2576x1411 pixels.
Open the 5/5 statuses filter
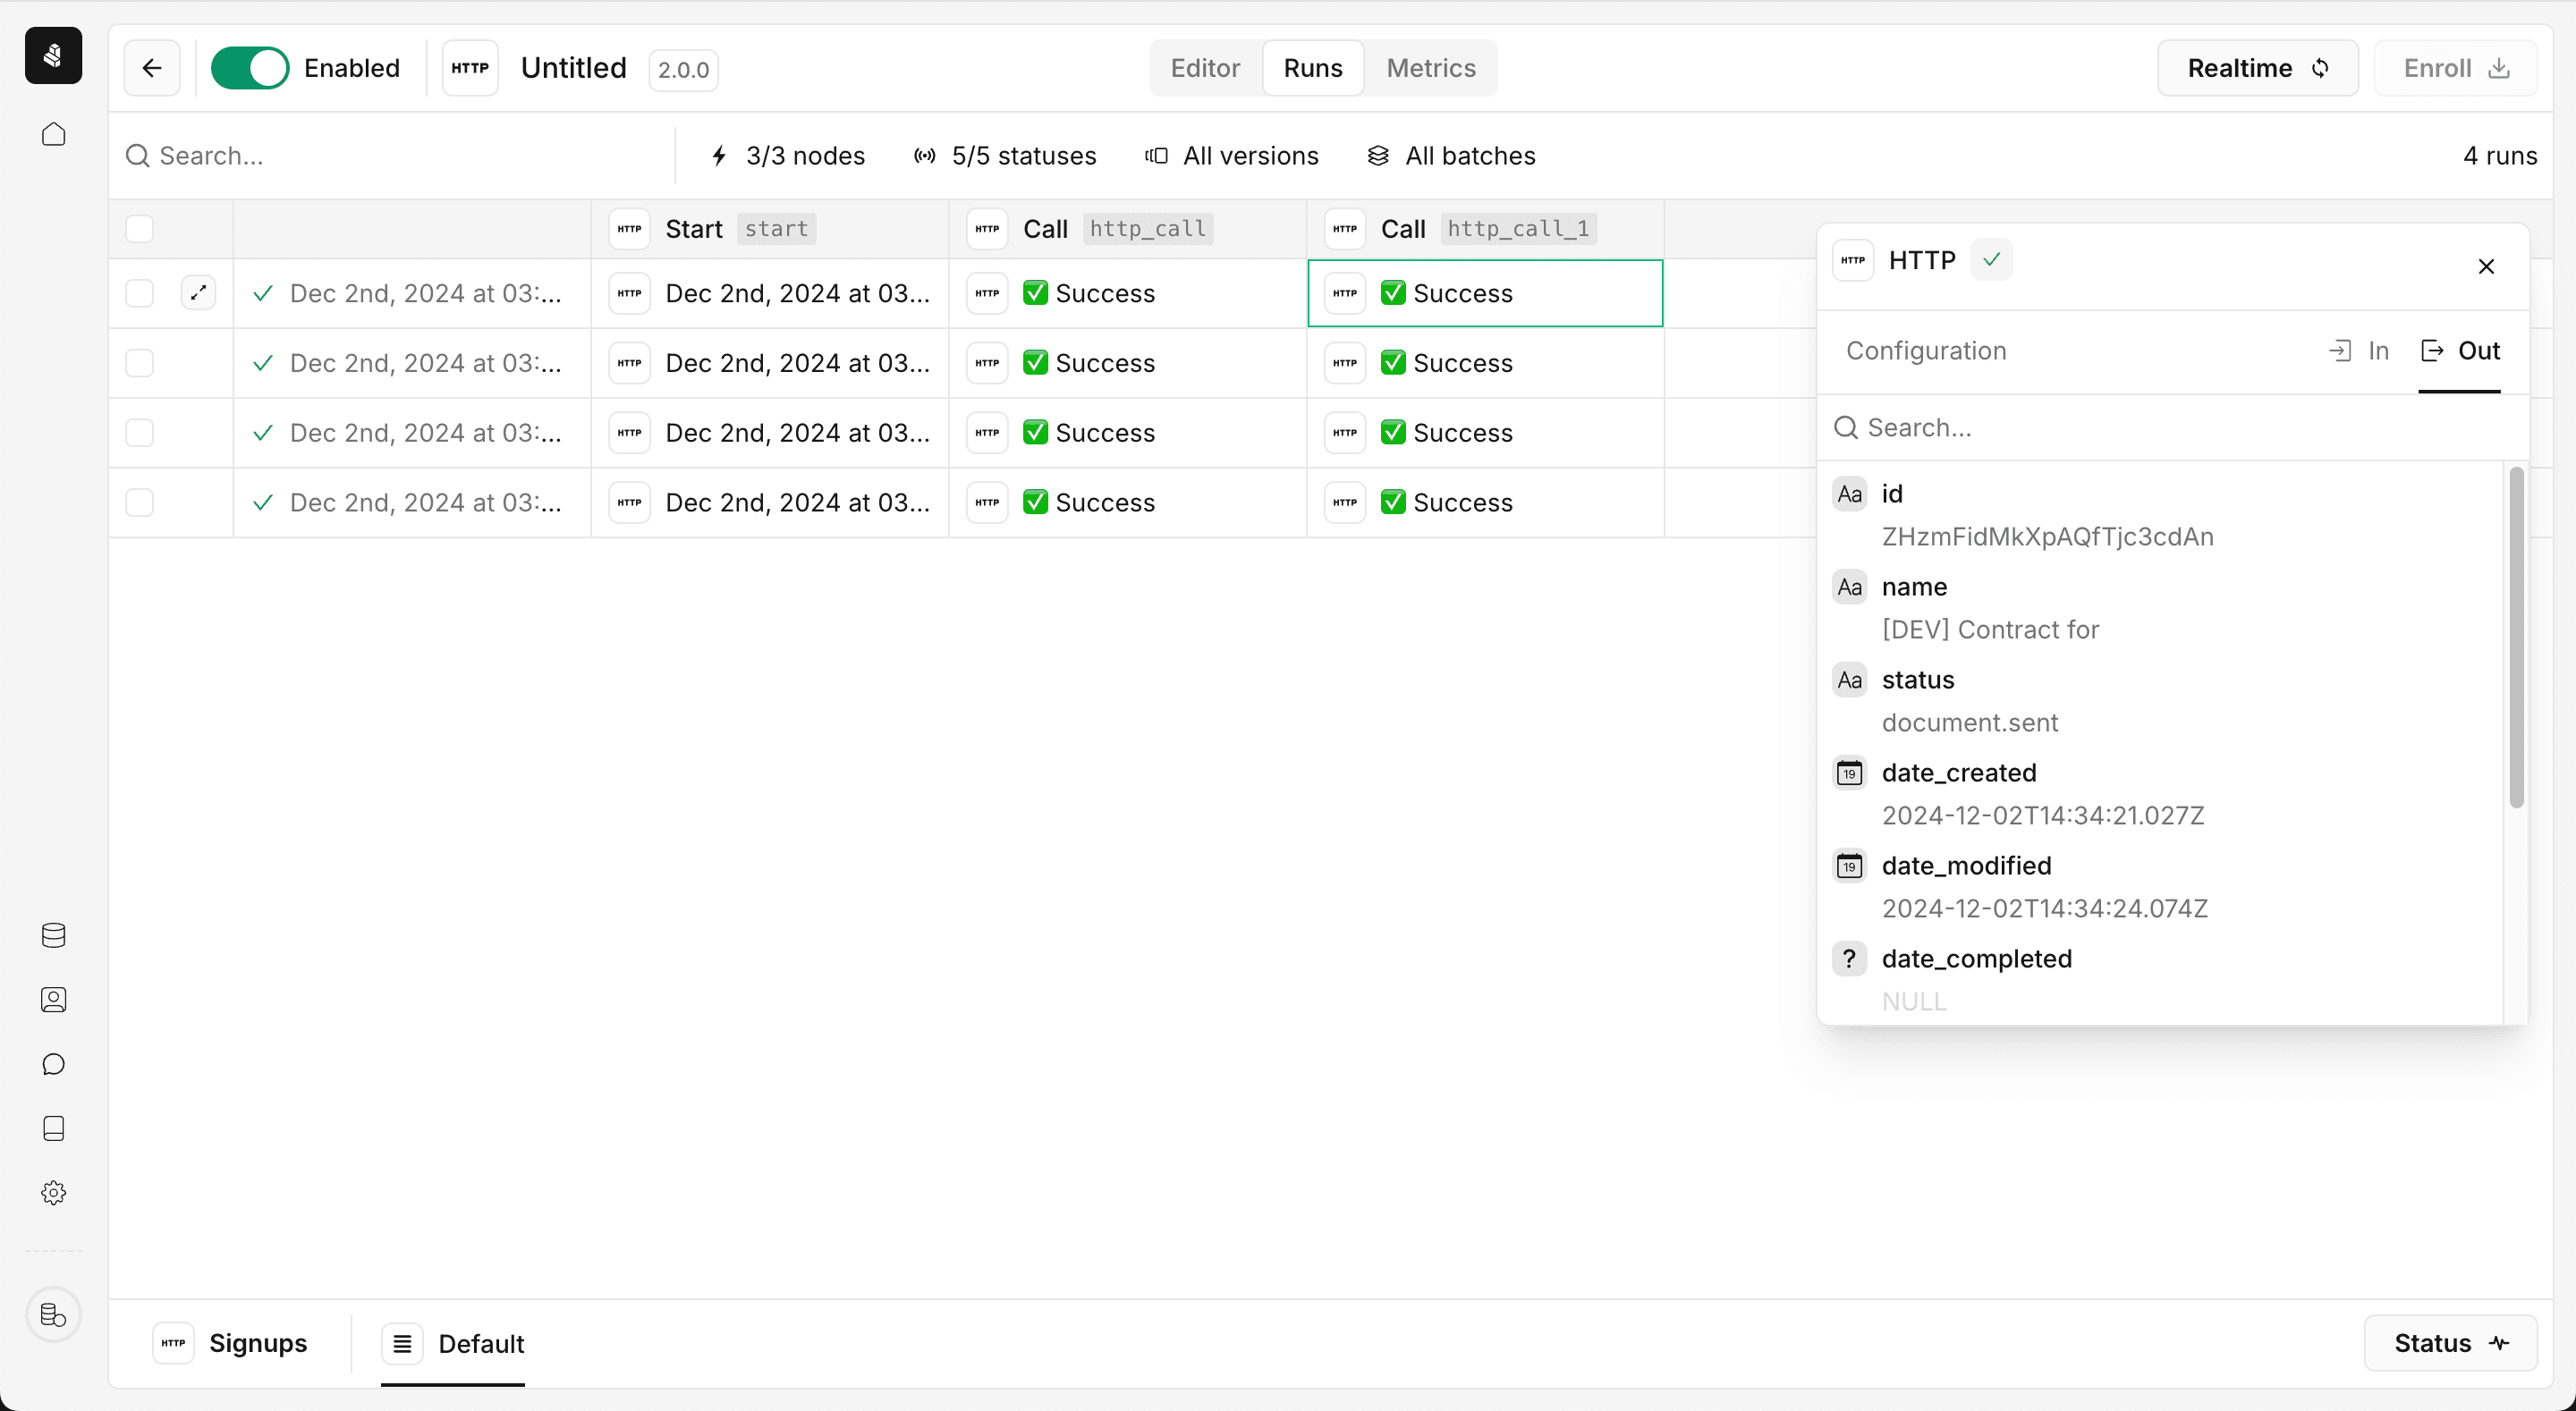coord(1005,156)
